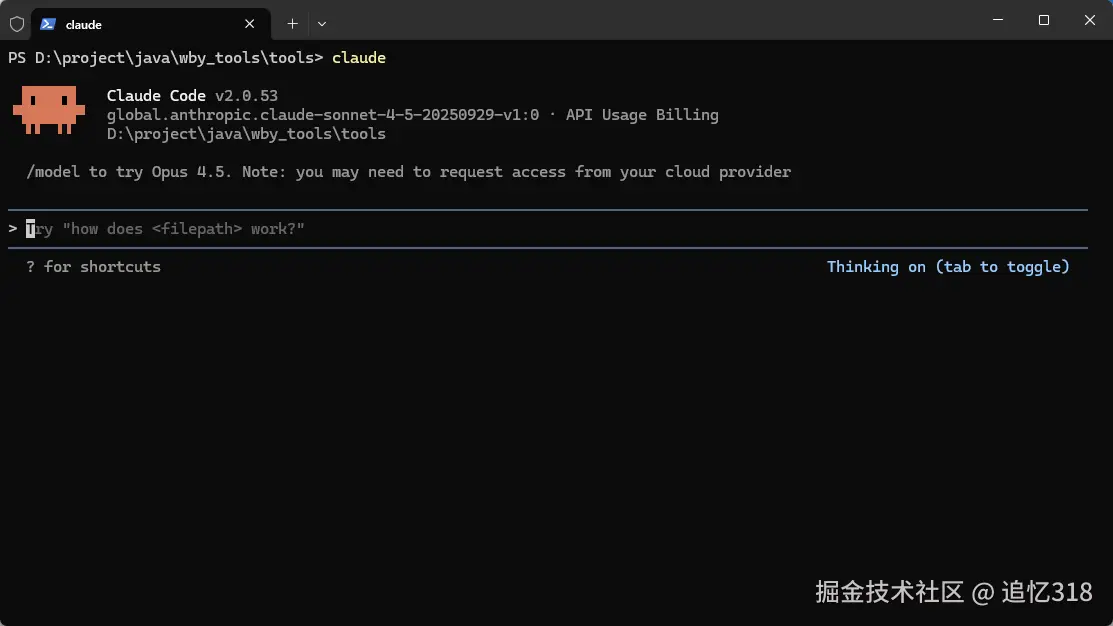Click the PowerShell icon on claude tab
Viewport: 1113px width, 626px height.
[48, 23]
